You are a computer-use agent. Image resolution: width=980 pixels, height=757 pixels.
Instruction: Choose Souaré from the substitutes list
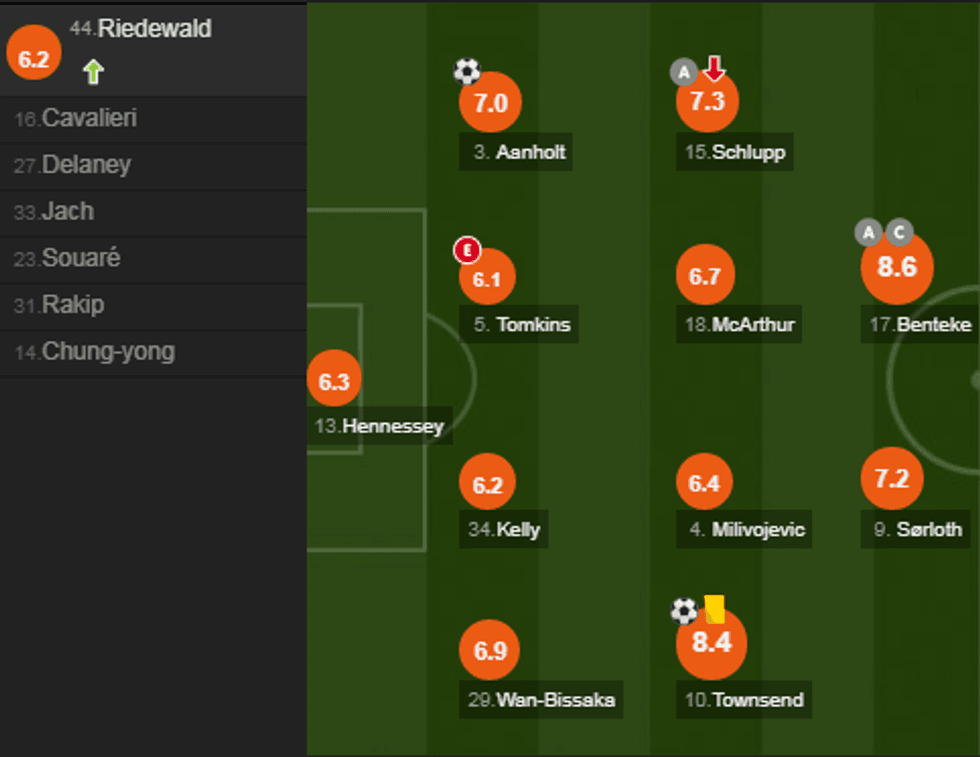coord(81,258)
